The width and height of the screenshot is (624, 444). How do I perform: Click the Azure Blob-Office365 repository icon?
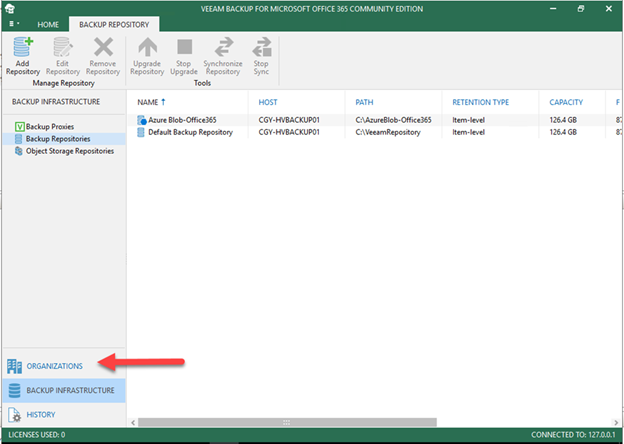141,120
